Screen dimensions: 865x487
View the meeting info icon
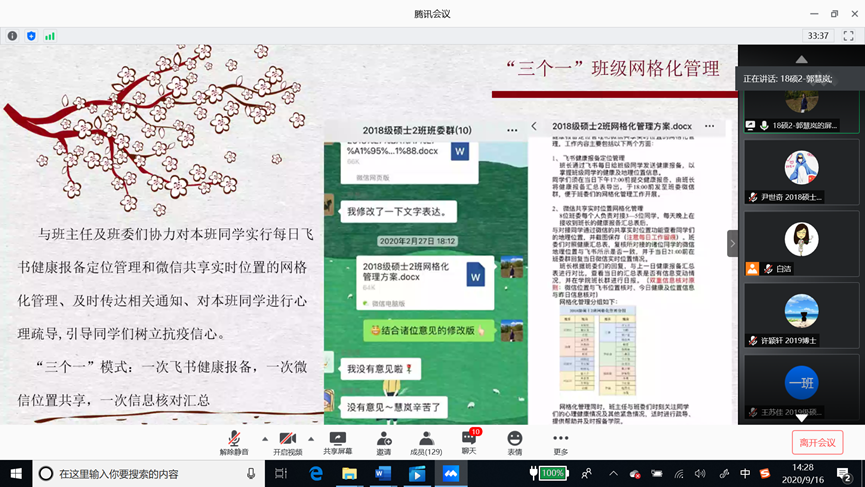[12, 36]
